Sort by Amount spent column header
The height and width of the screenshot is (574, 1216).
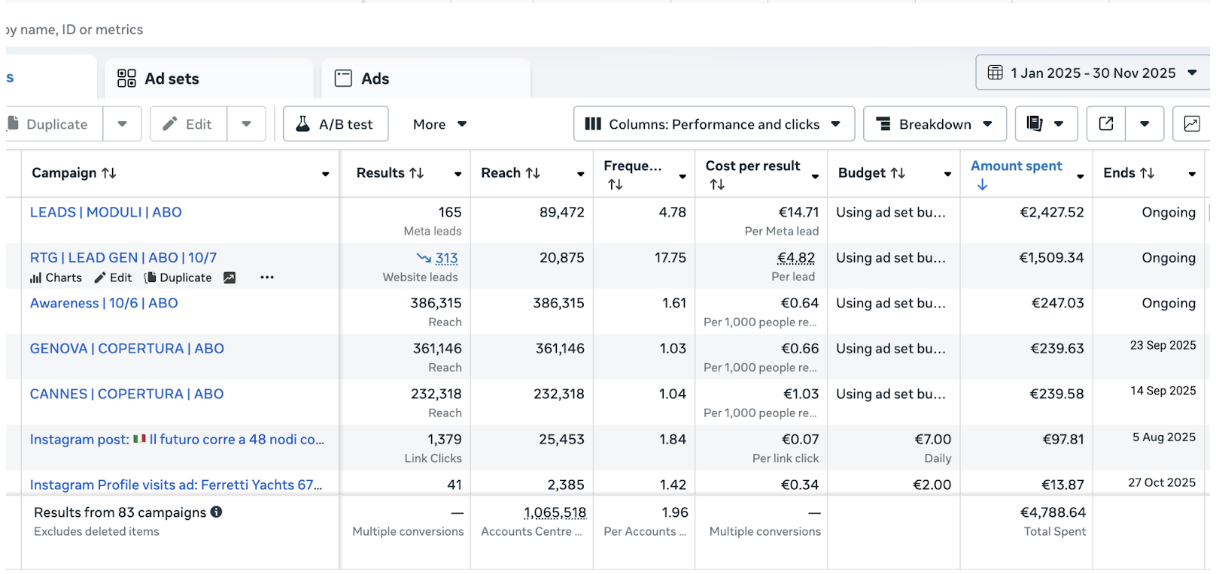1016,166
